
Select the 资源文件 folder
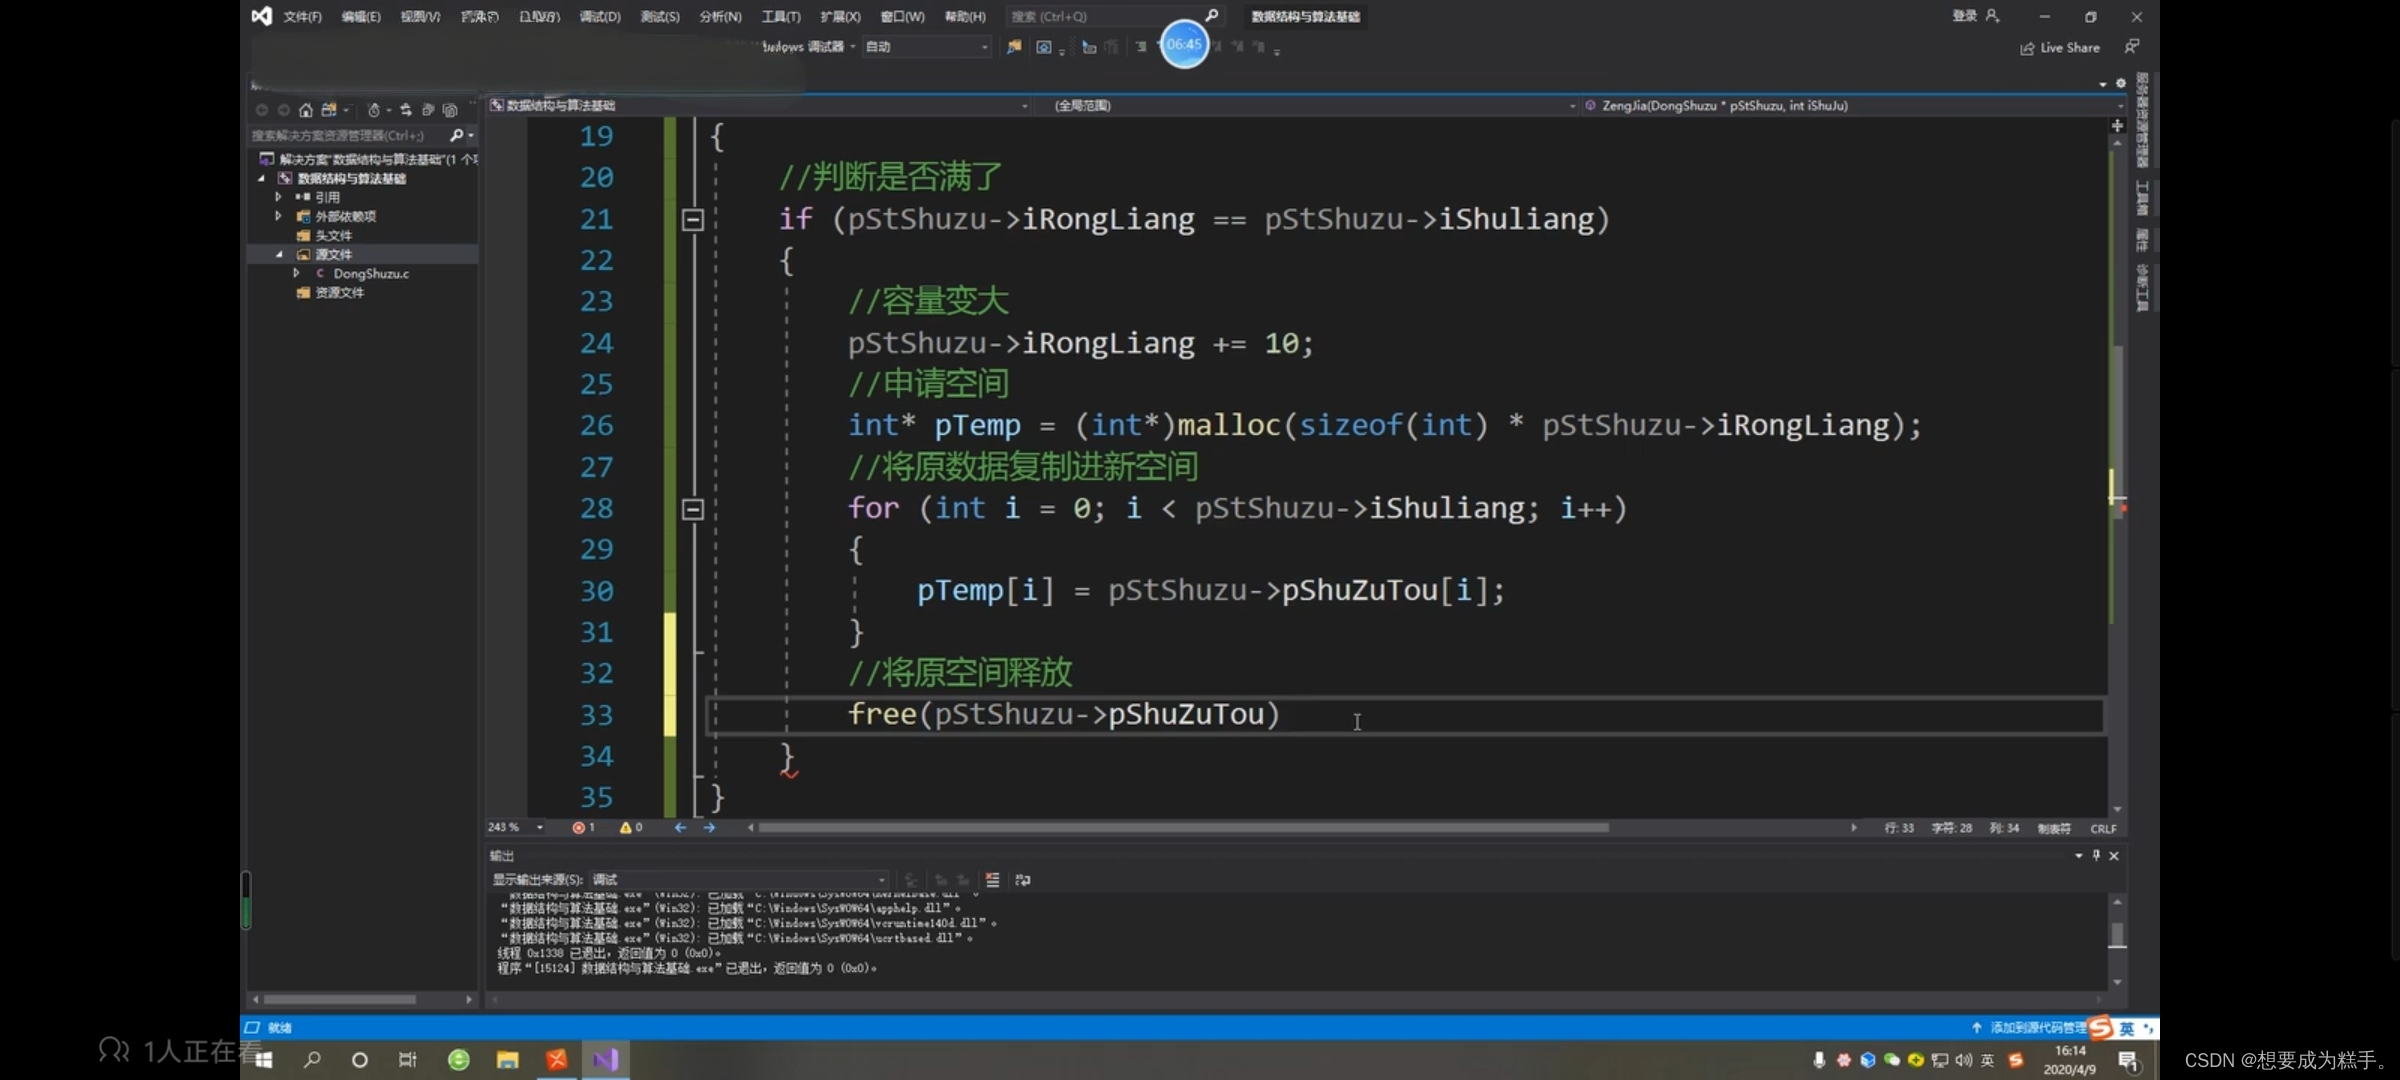pyautogui.click(x=340, y=292)
